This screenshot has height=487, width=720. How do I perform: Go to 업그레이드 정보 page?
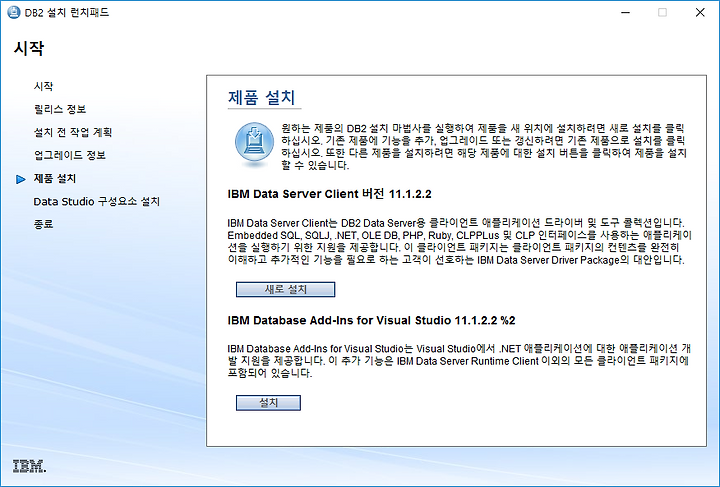pyautogui.click(x=69, y=155)
